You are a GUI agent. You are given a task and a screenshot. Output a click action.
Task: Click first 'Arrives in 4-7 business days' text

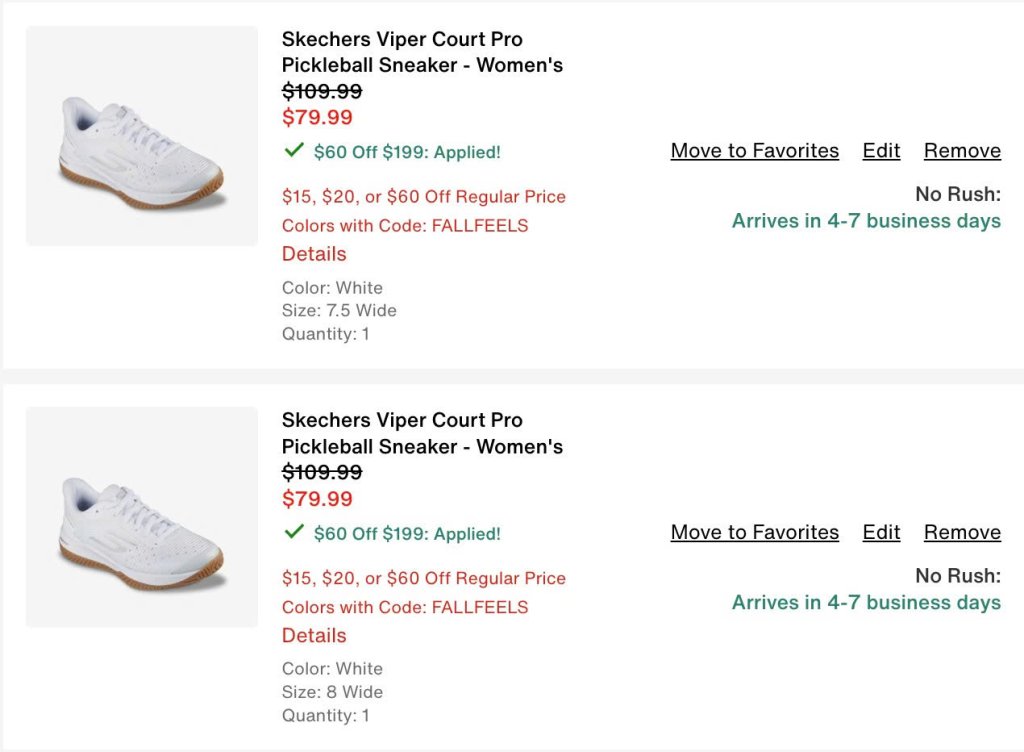point(866,221)
